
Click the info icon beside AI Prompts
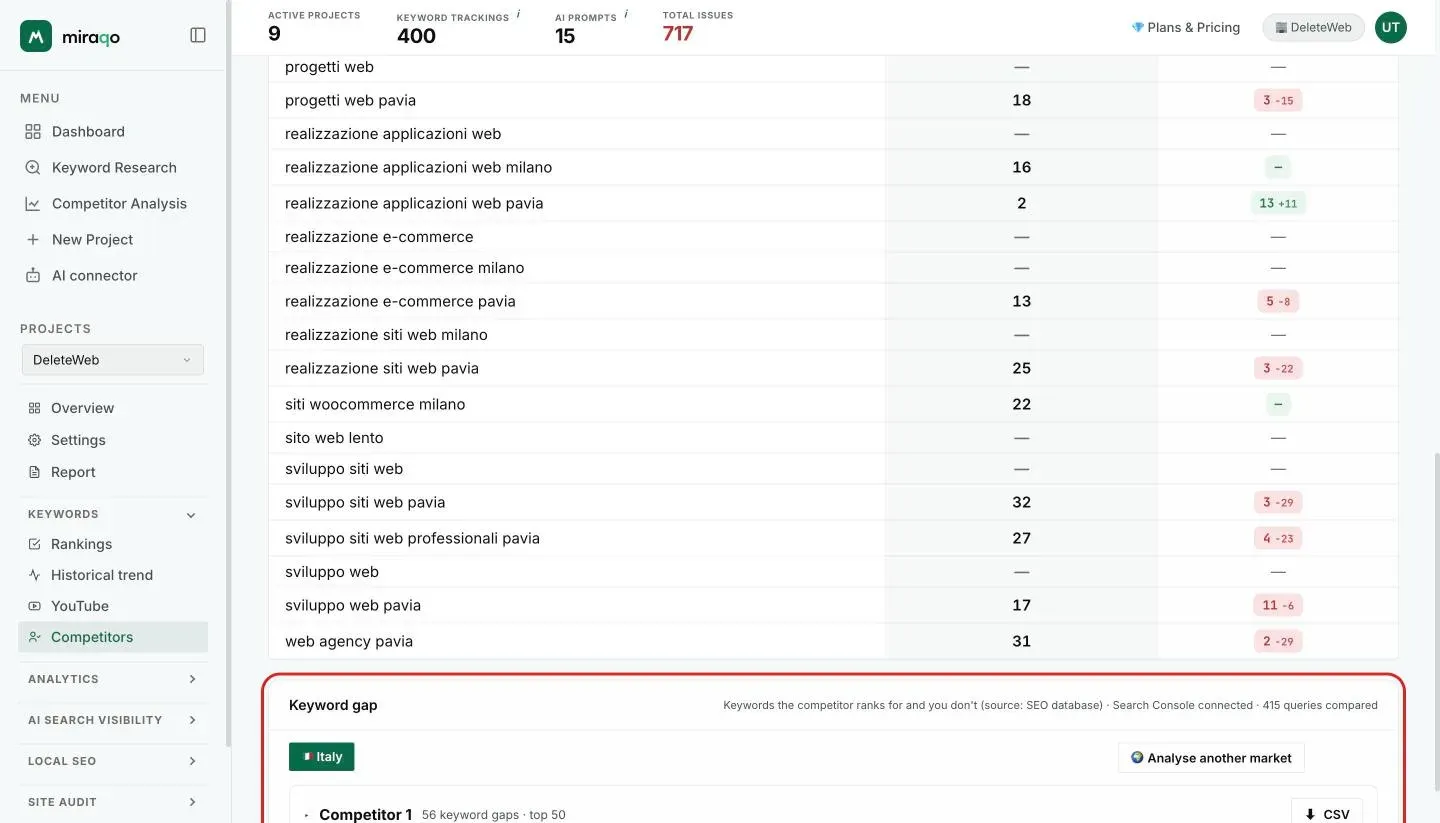click(626, 14)
